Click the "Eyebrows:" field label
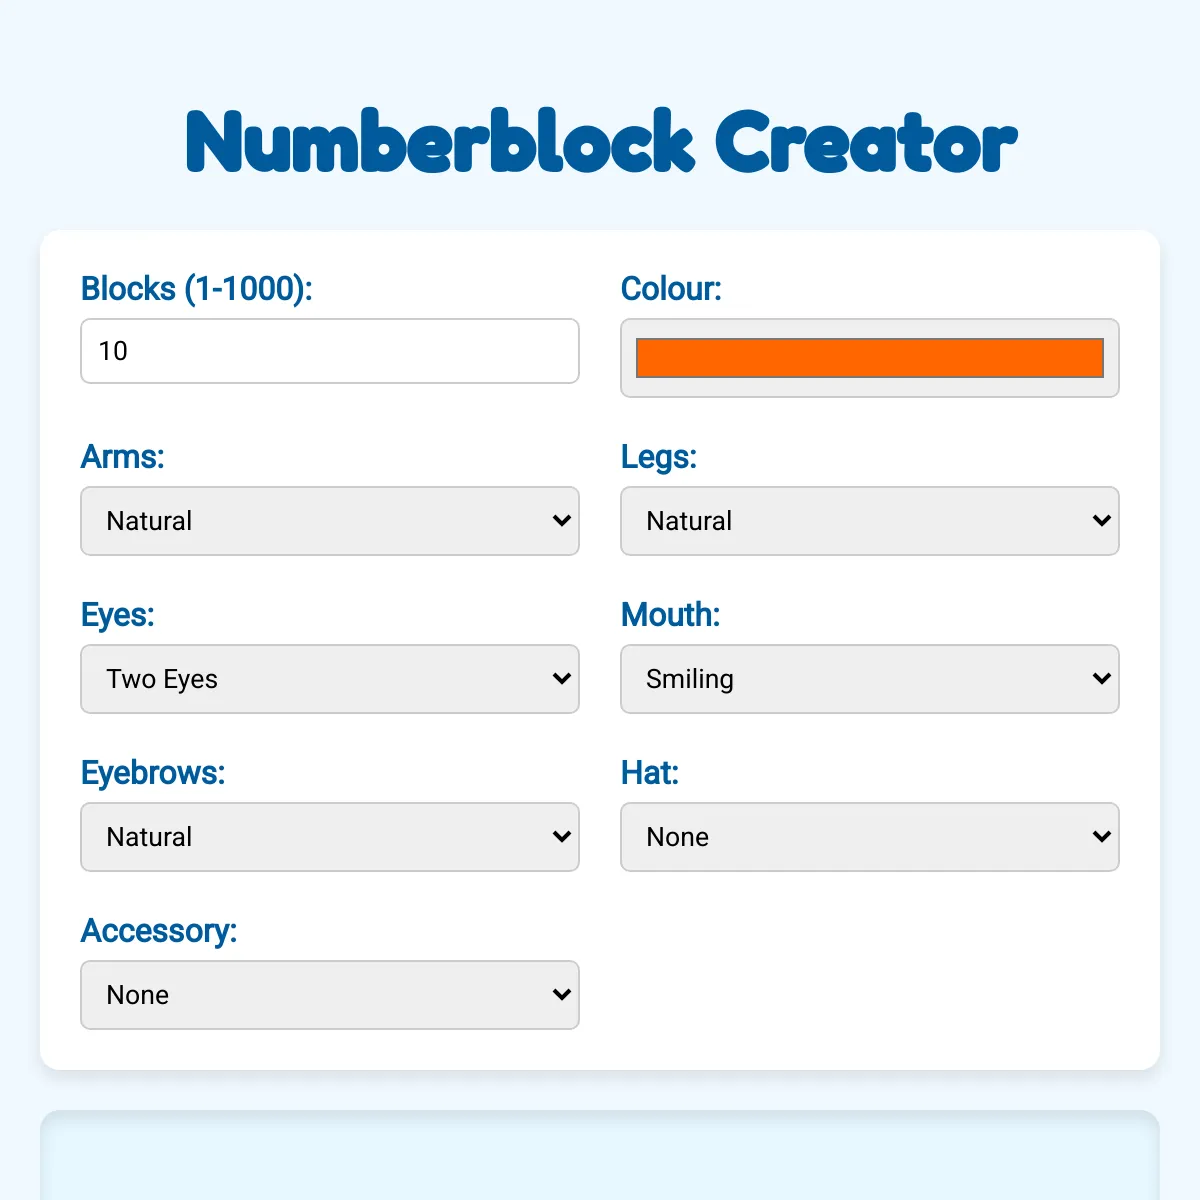This screenshot has height=1200, width=1200. click(x=153, y=773)
